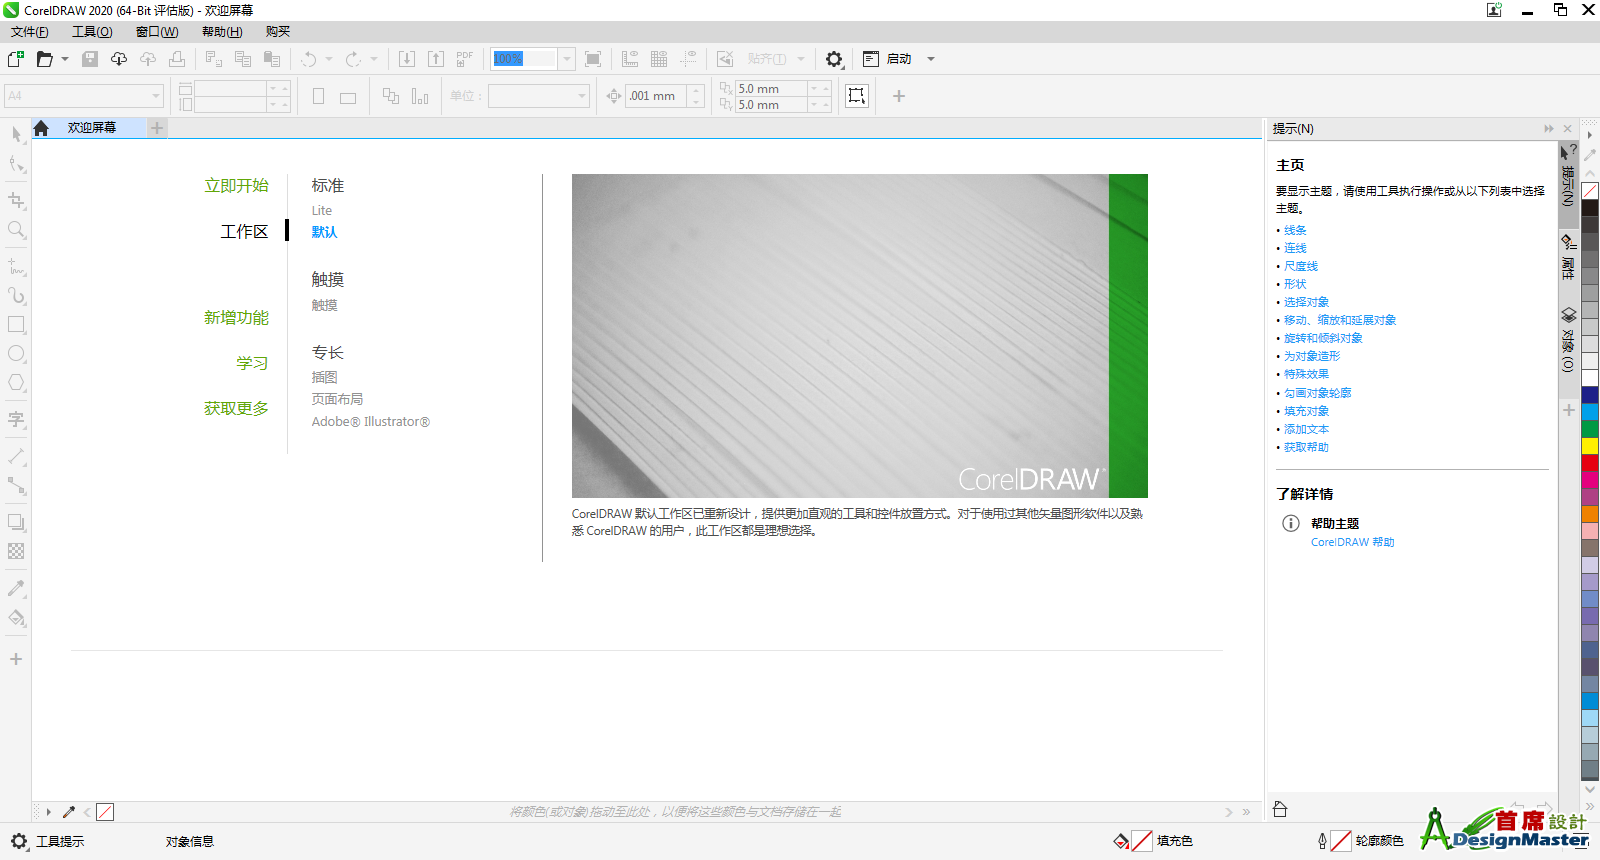Choose the 页面布局 workspace
Viewport: 1600px width, 860px height.
click(x=338, y=399)
